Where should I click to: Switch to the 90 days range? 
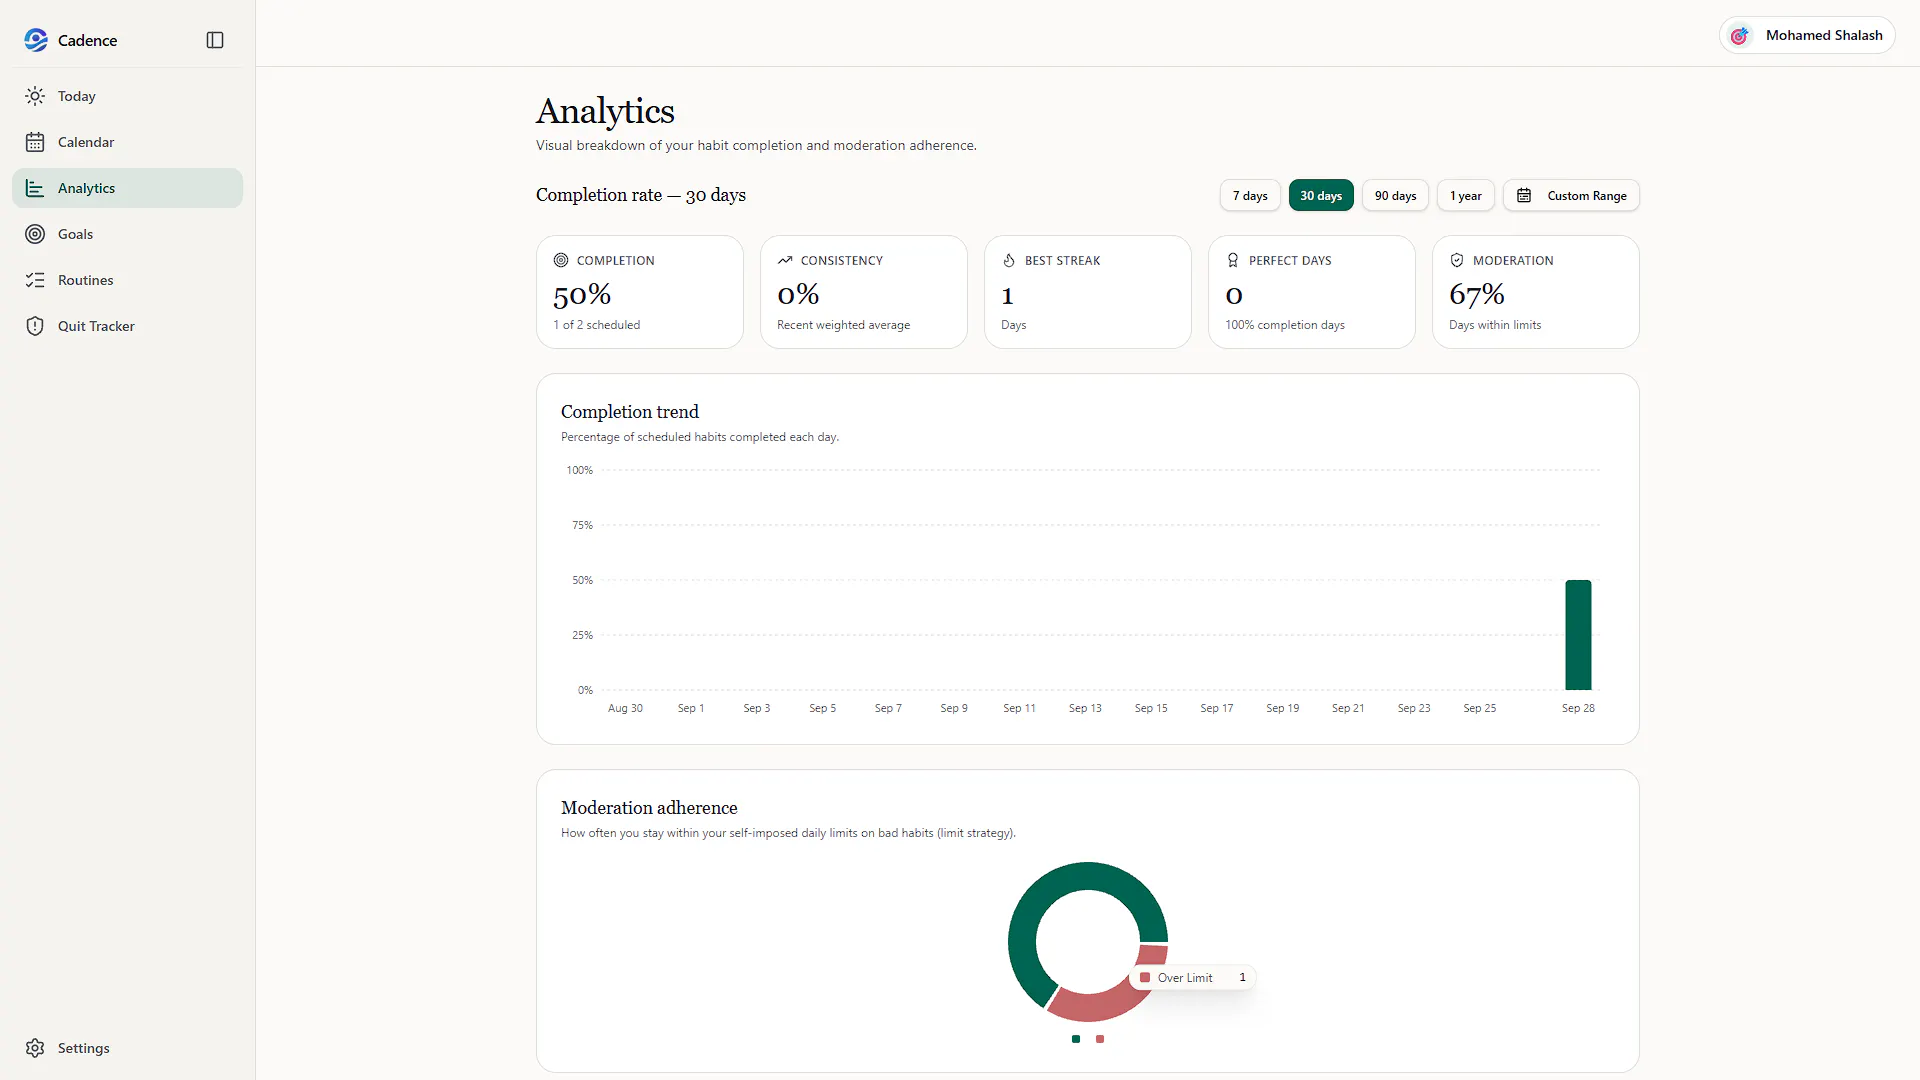click(1395, 195)
